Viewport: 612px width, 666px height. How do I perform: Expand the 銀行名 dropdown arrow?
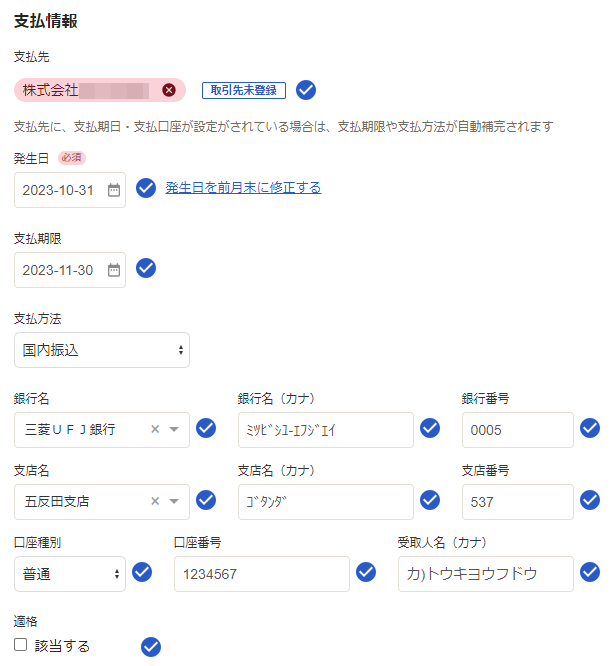(174, 430)
